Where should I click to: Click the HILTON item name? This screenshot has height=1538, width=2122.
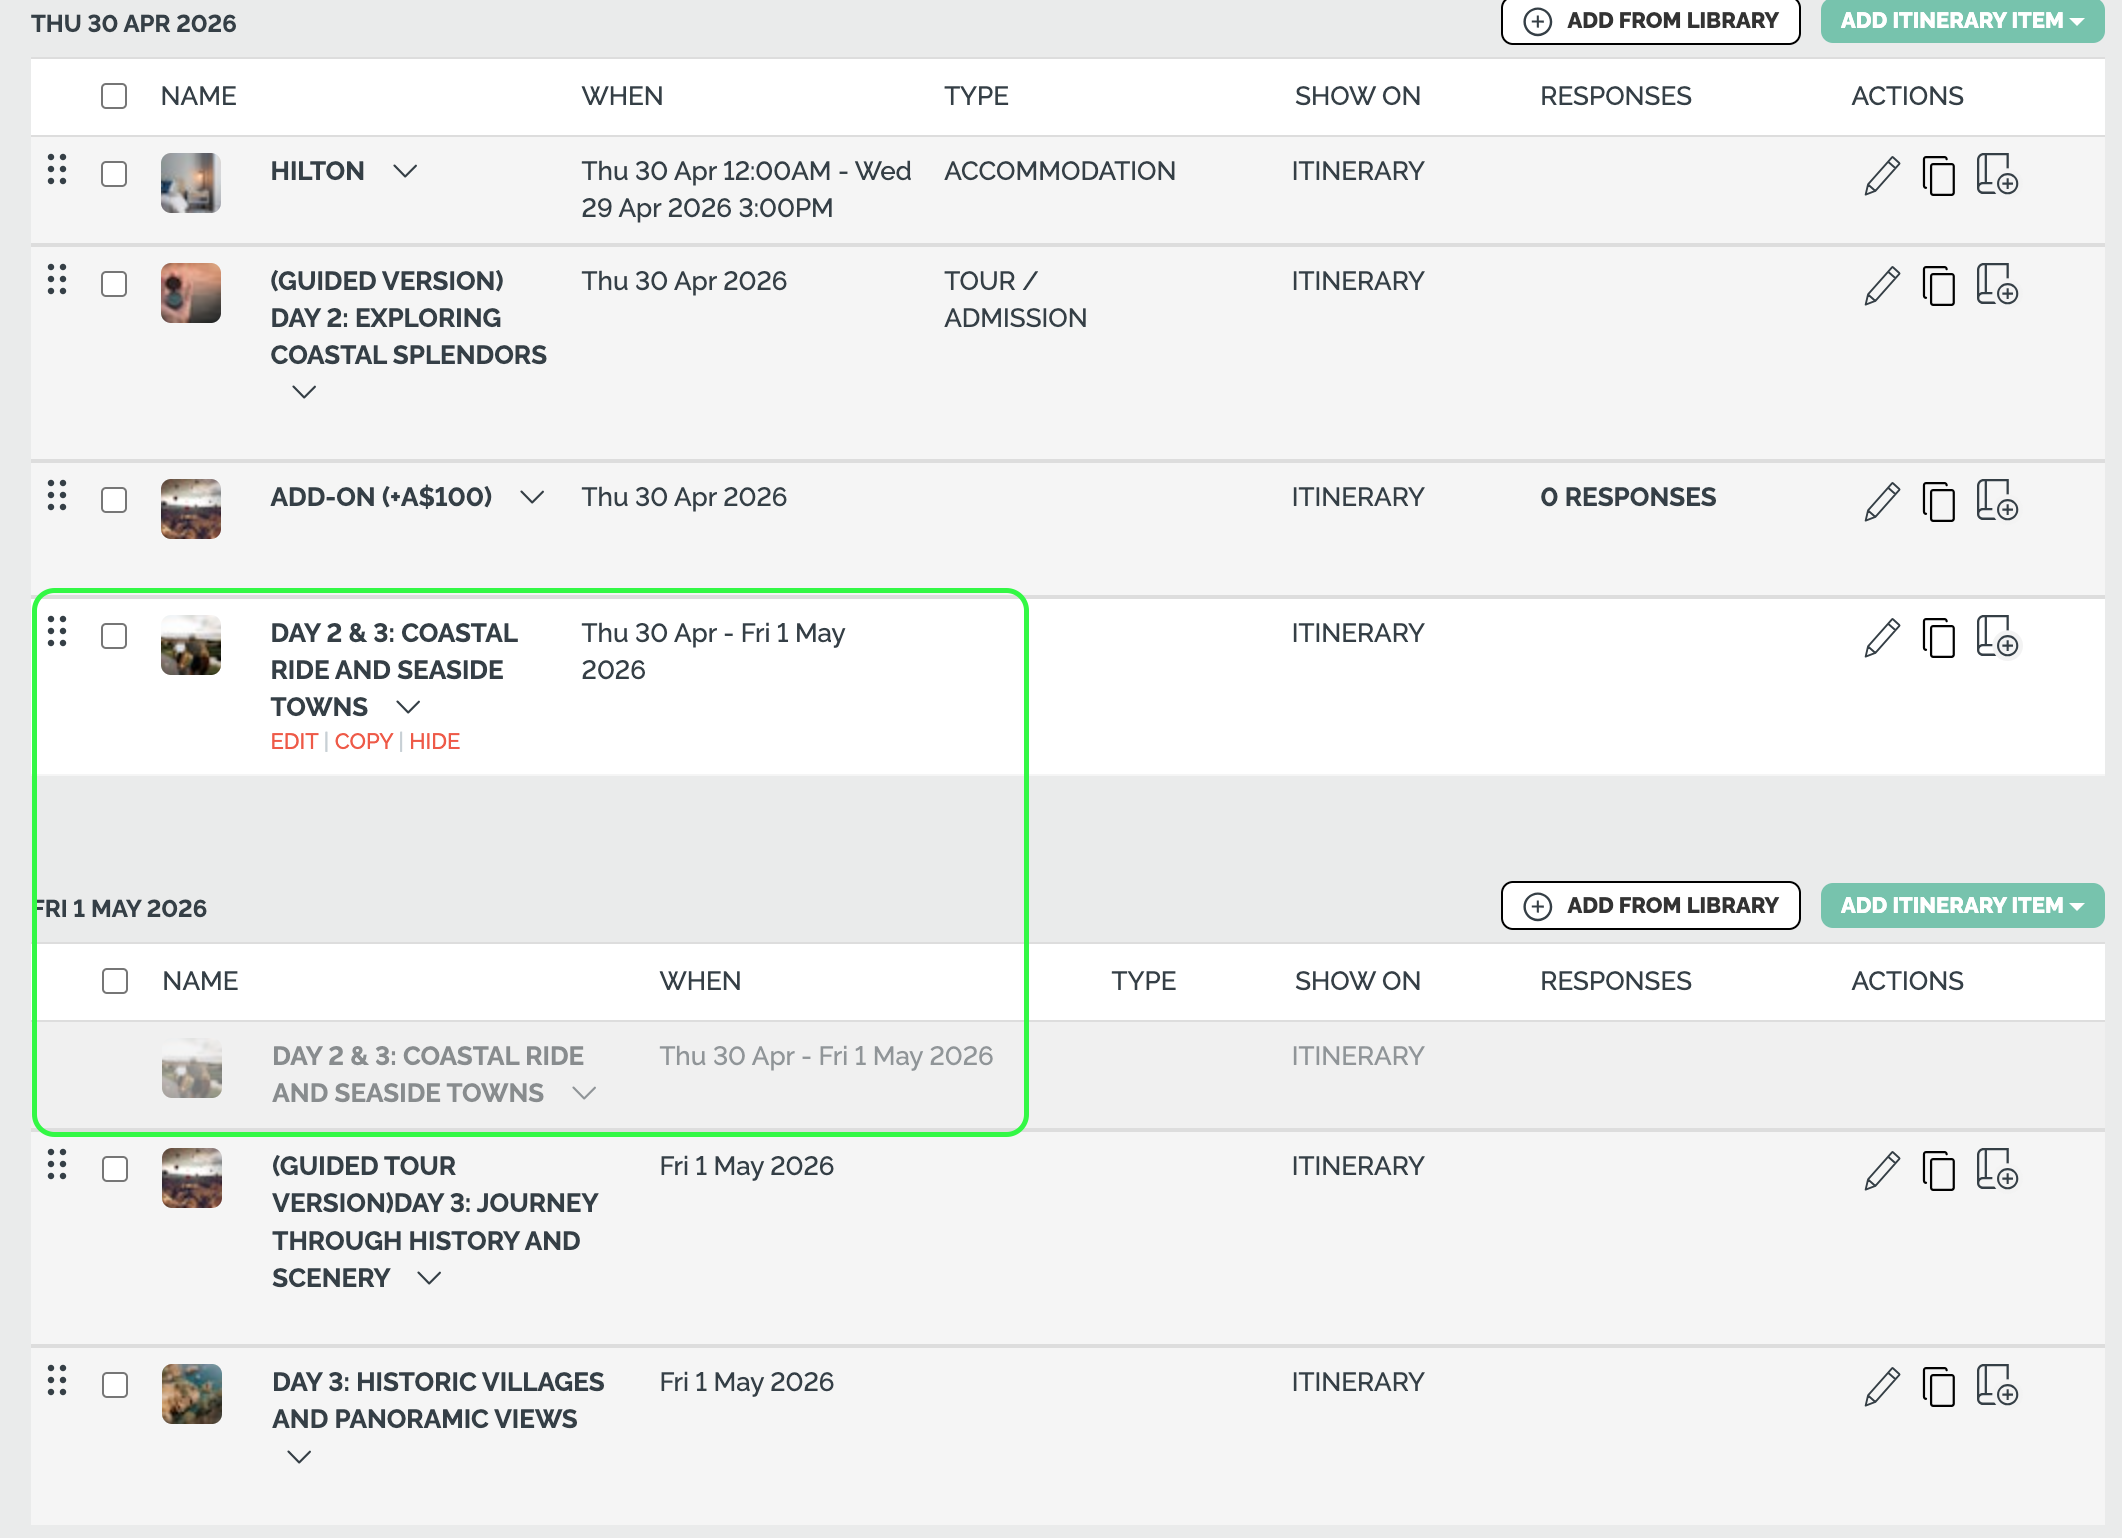(x=317, y=171)
